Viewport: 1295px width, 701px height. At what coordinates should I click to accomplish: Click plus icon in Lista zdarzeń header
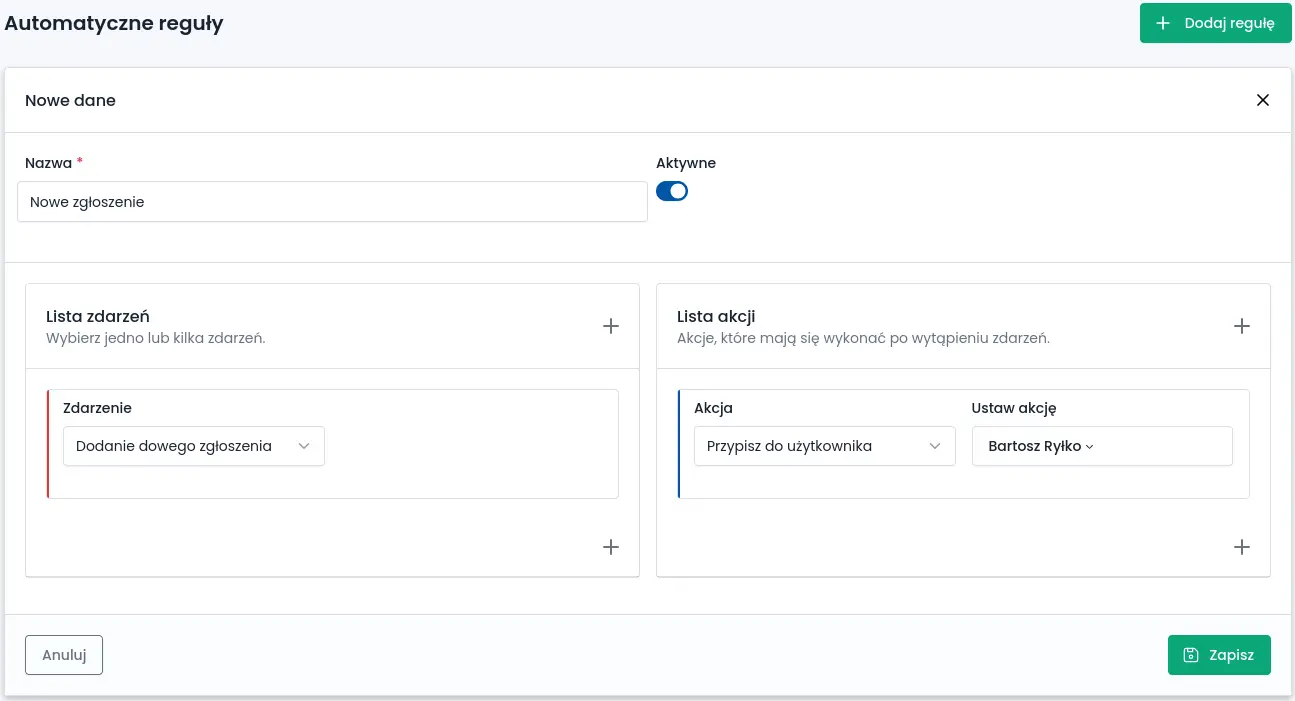pyautogui.click(x=611, y=326)
